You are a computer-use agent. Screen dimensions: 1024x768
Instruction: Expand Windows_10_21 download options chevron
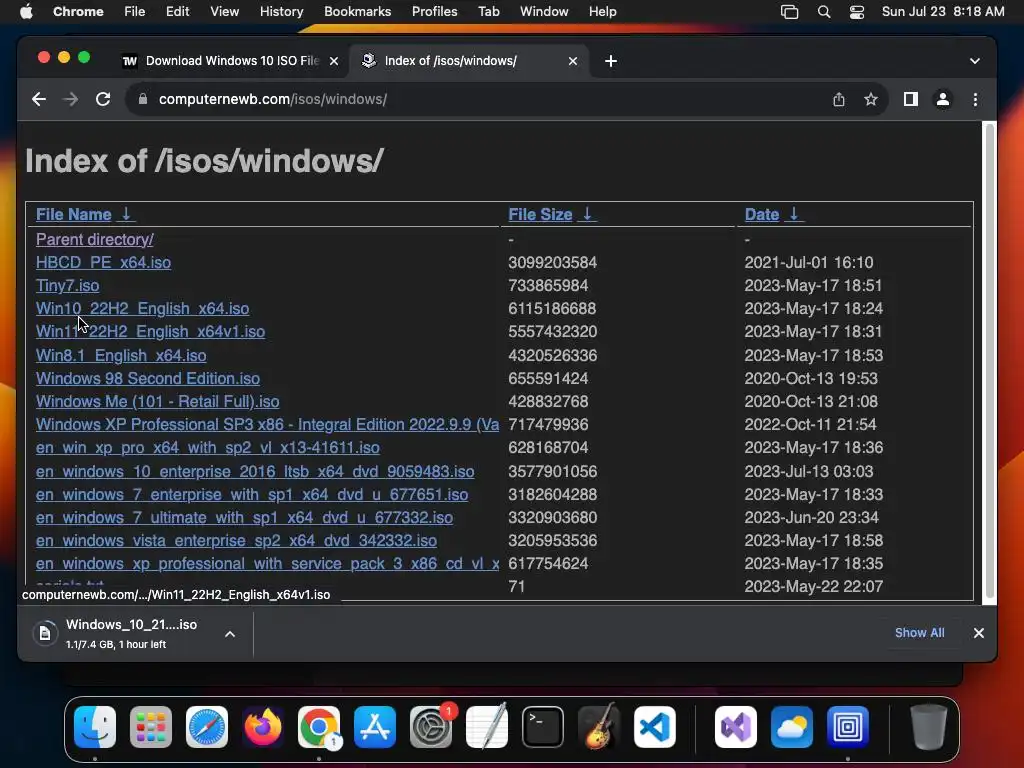230,633
